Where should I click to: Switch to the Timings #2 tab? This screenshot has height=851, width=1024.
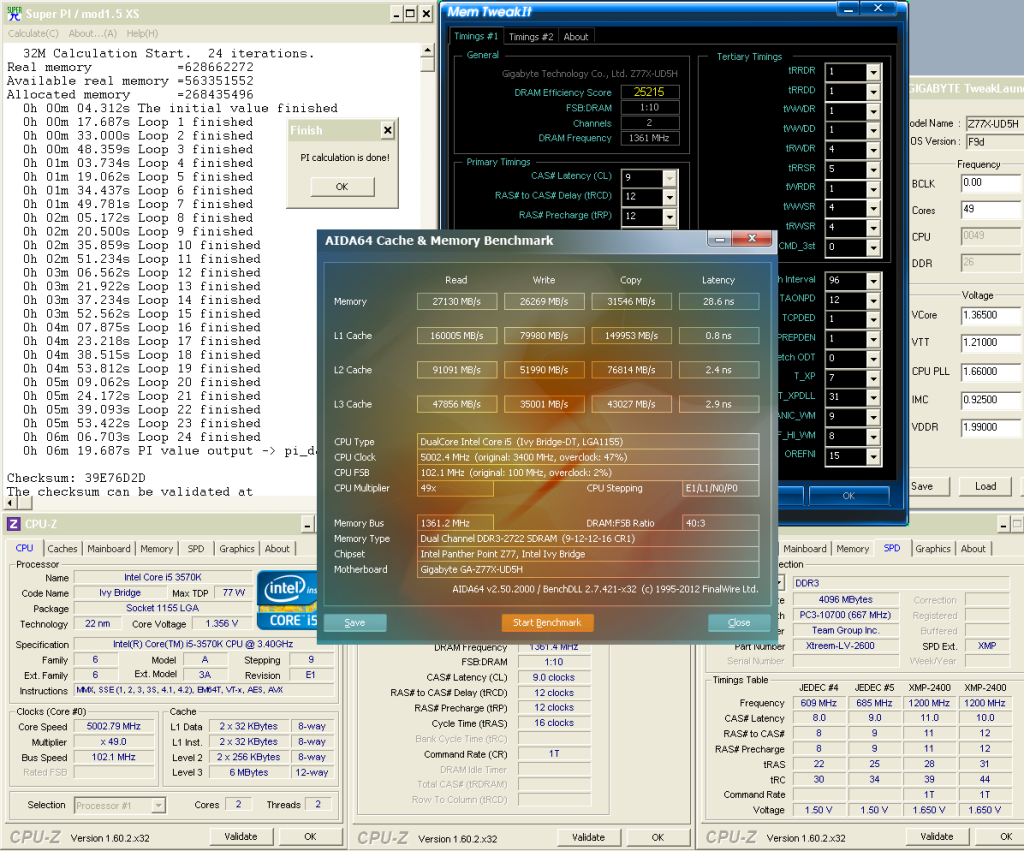[x=530, y=37]
